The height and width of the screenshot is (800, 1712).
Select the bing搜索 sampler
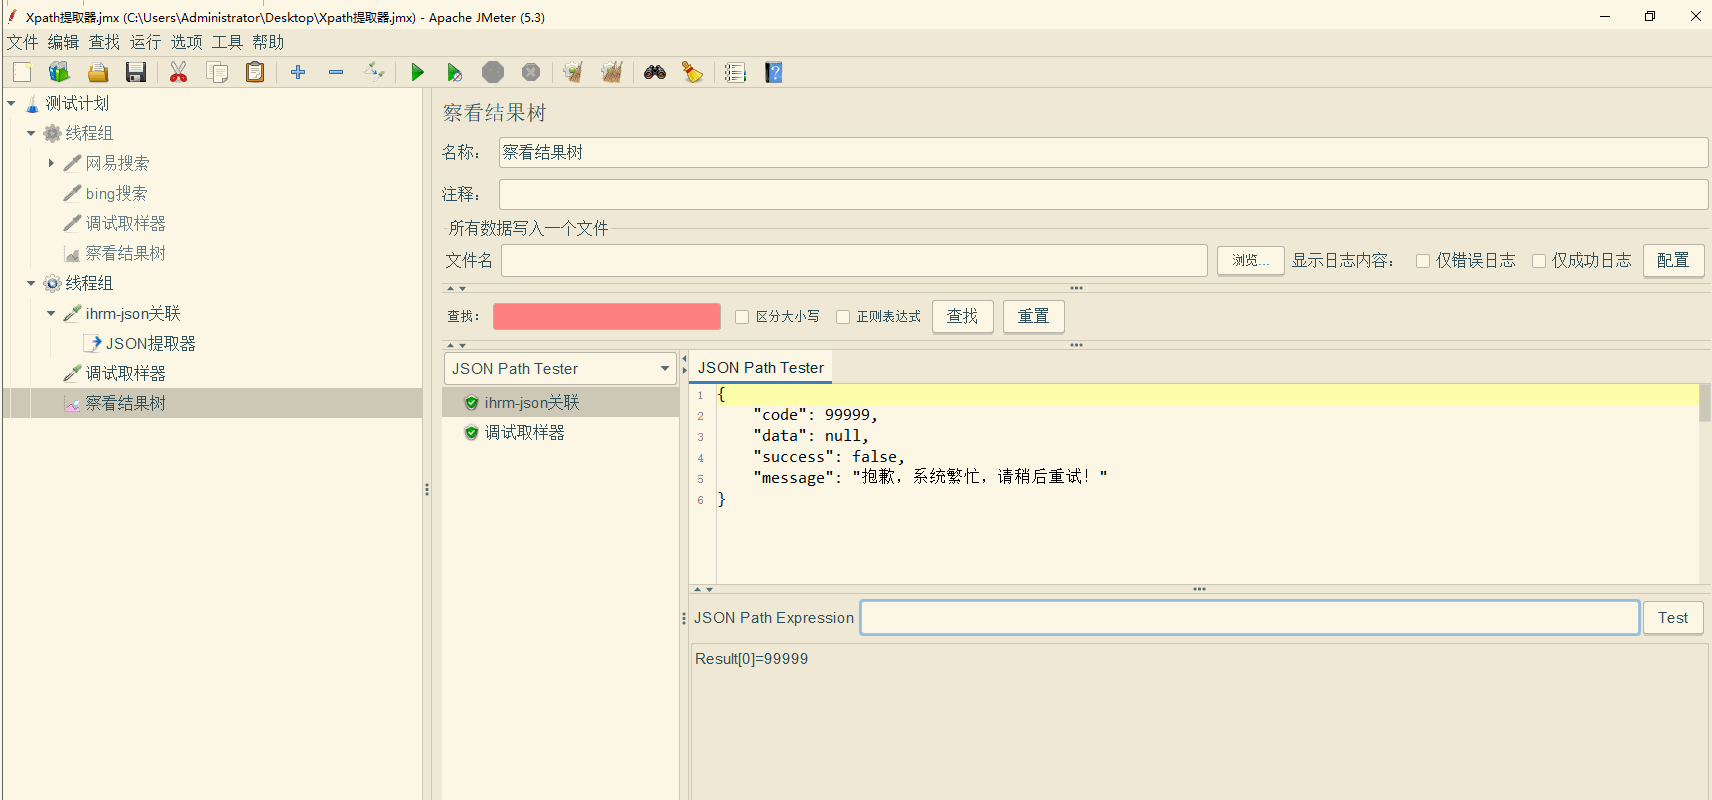(x=116, y=193)
